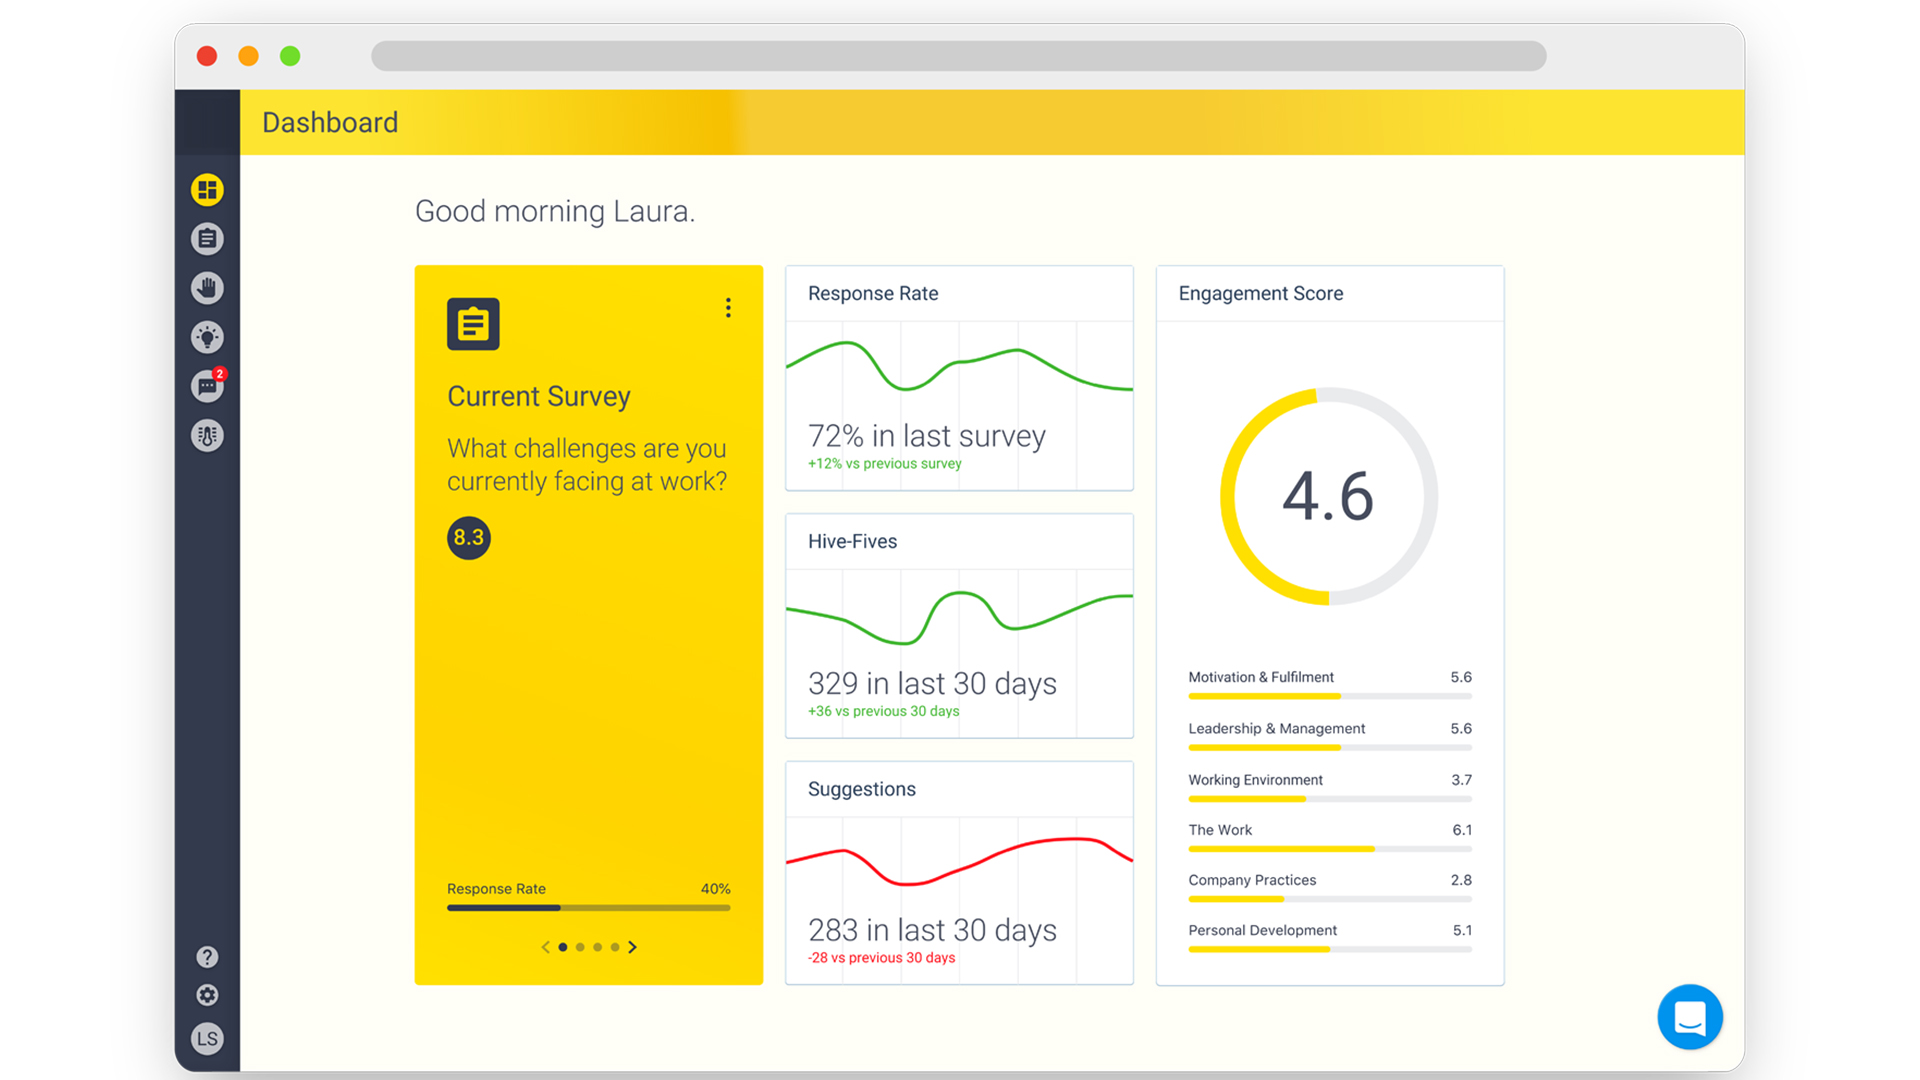Open the Surveys clipboard sidebar icon
The height and width of the screenshot is (1080, 1920).
click(207, 239)
